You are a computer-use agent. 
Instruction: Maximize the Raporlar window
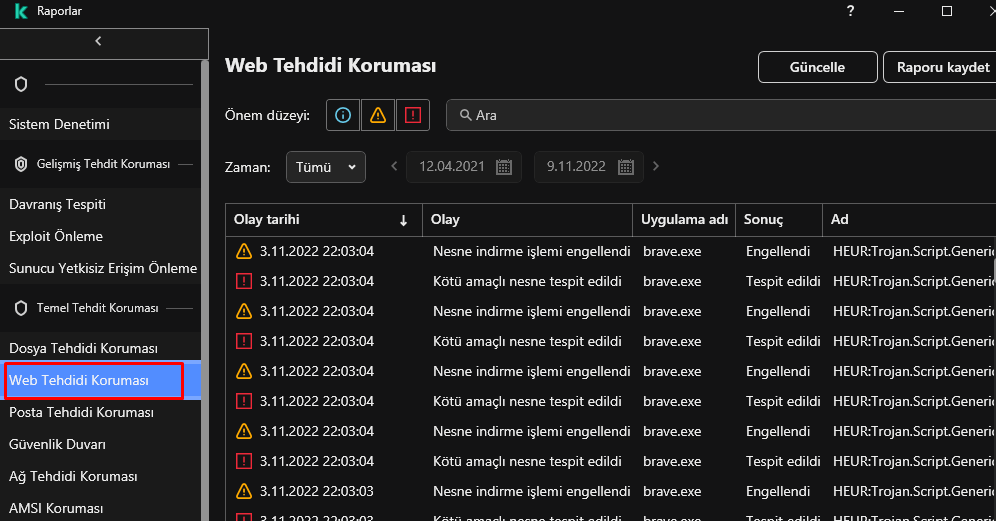tap(946, 11)
